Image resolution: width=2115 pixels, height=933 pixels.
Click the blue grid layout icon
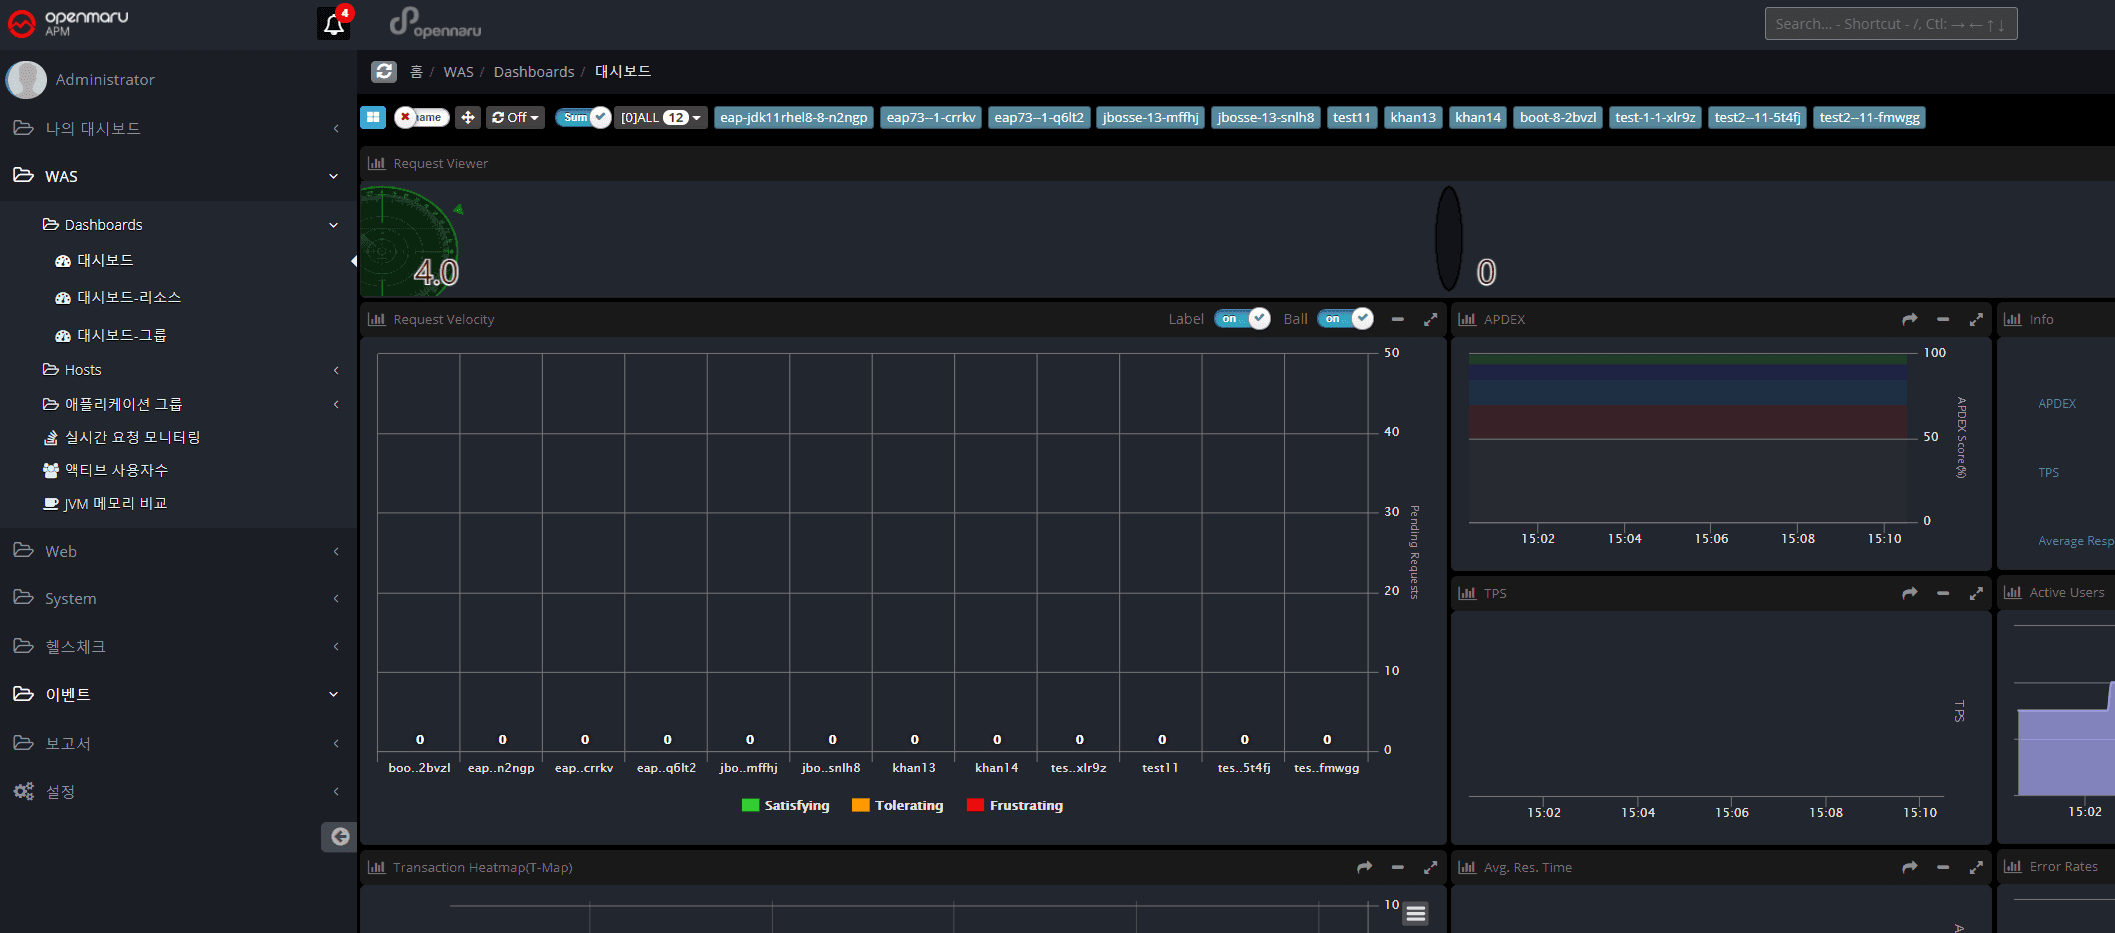373,118
